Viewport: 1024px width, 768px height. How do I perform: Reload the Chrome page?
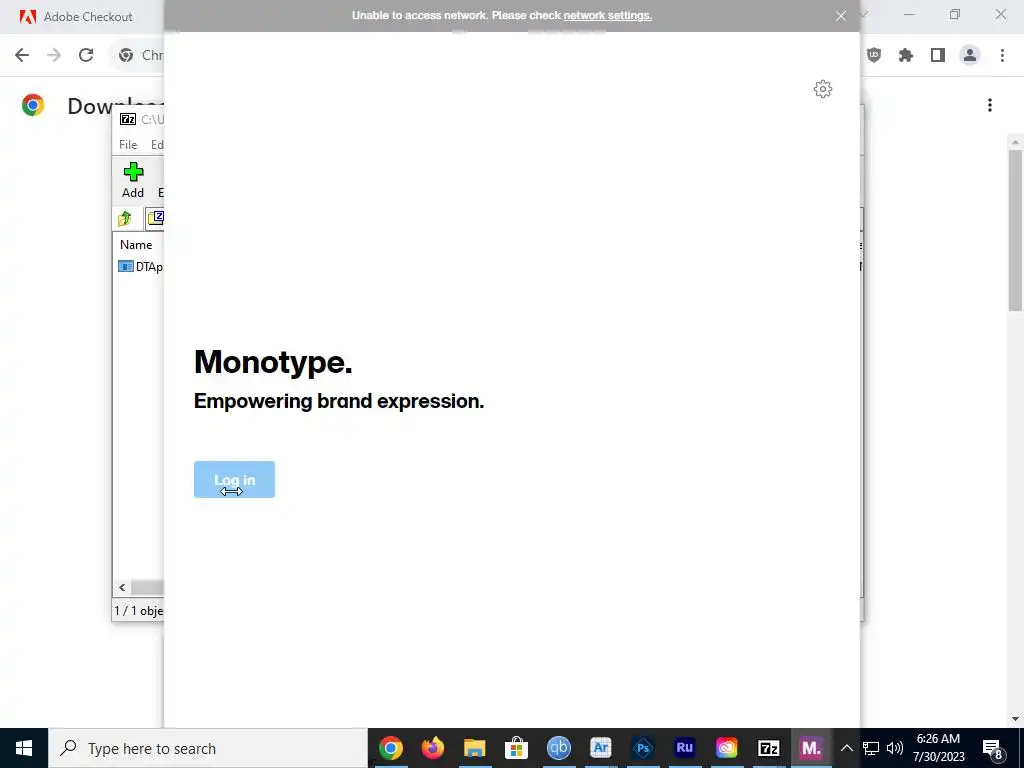[86, 55]
